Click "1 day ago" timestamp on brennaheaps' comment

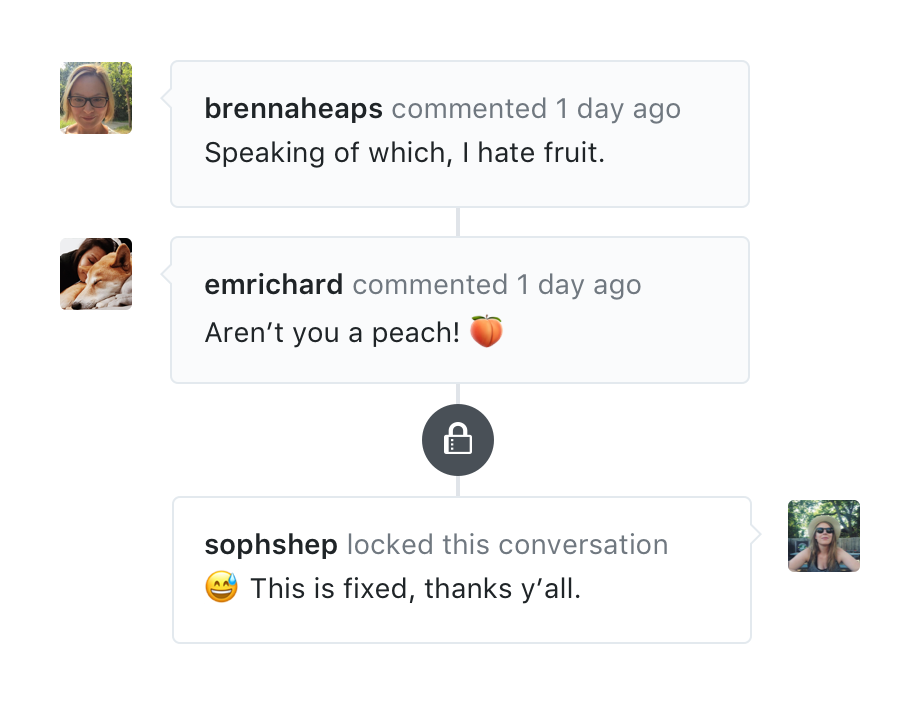tap(618, 109)
